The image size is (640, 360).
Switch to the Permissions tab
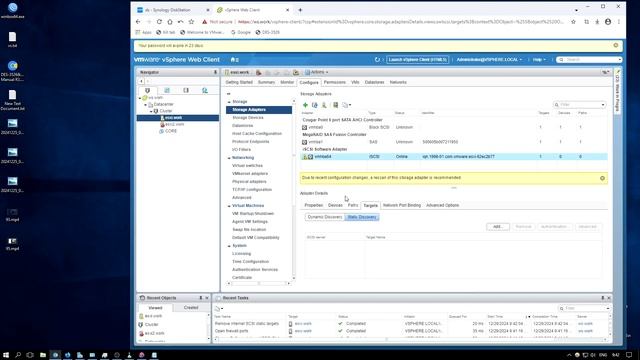tap(335, 82)
